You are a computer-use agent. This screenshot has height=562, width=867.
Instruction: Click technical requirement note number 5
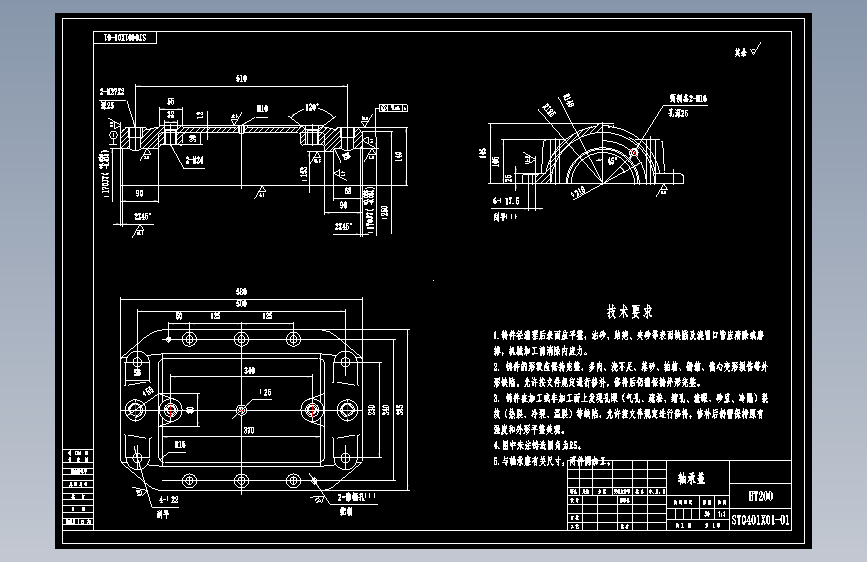552,461
